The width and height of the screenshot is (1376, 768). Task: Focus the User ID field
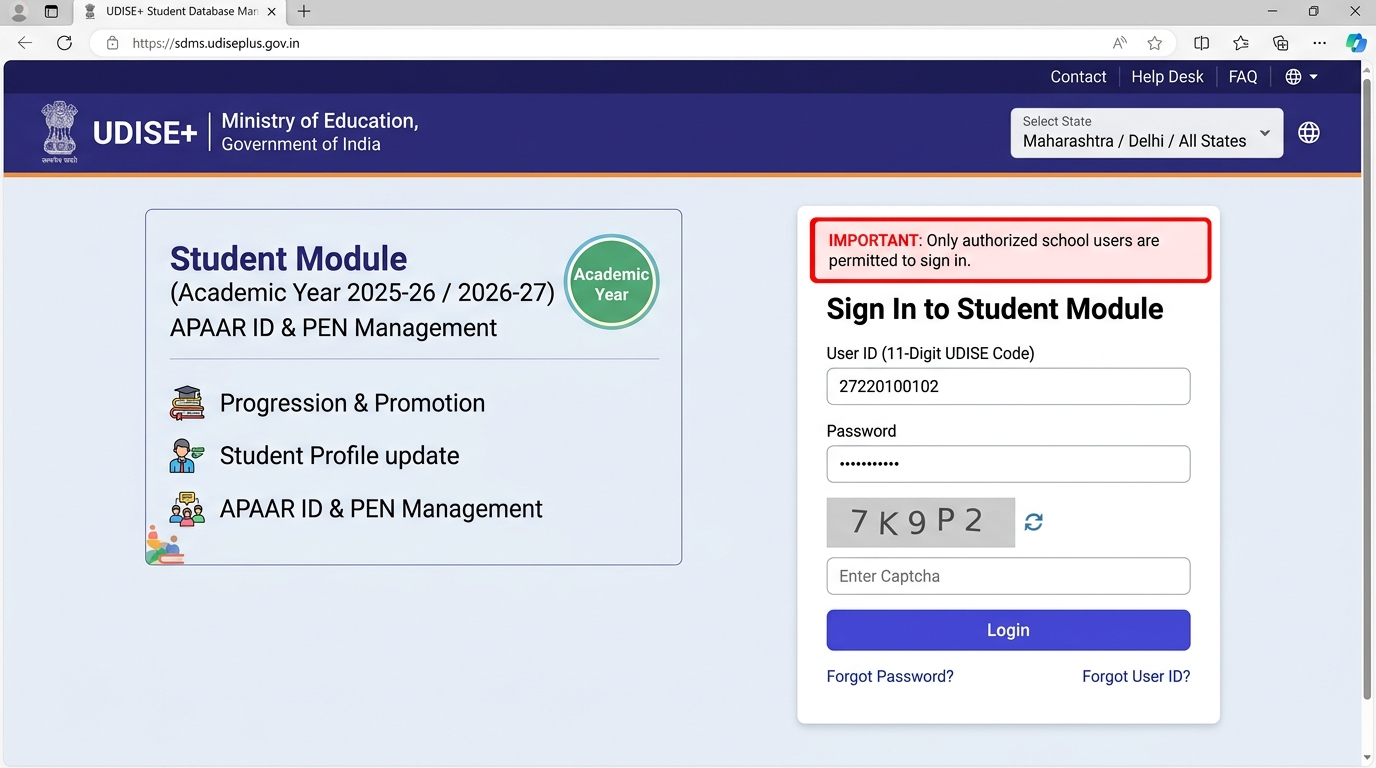click(x=1008, y=387)
